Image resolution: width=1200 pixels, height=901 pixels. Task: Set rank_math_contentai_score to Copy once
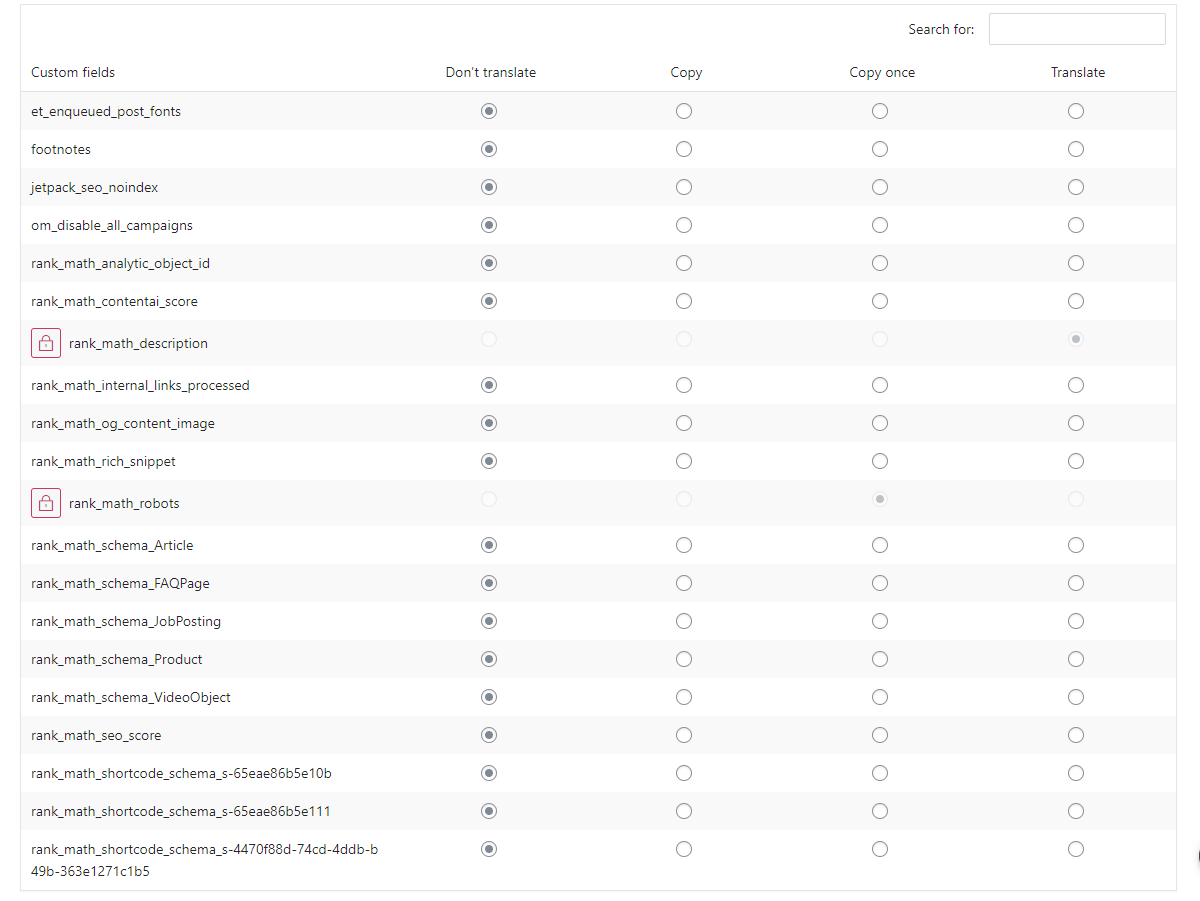880,301
